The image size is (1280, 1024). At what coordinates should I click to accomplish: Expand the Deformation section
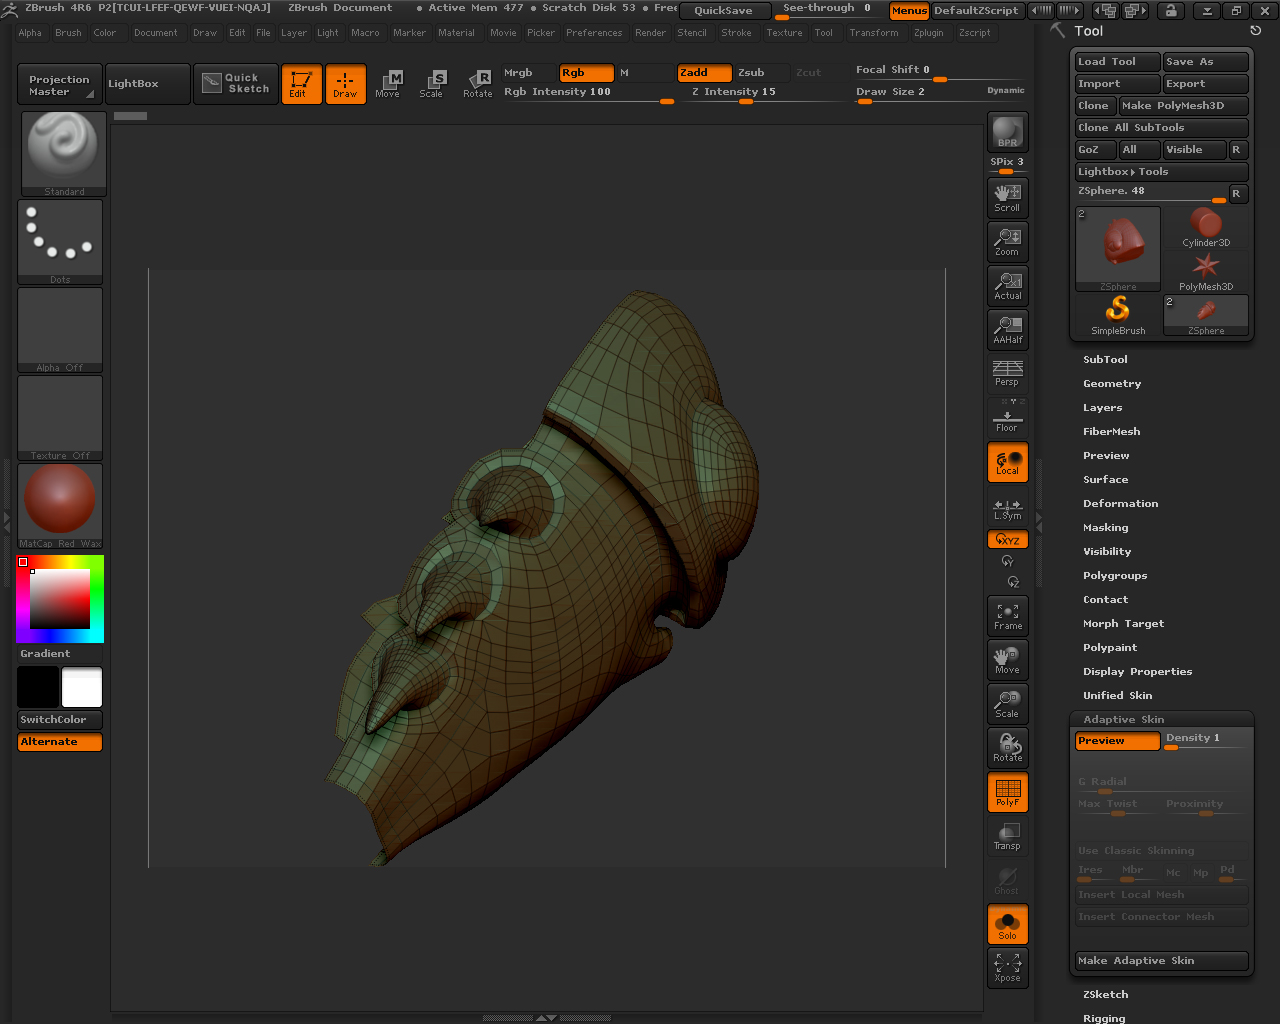pyautogui.click(x=1120, y=504)
